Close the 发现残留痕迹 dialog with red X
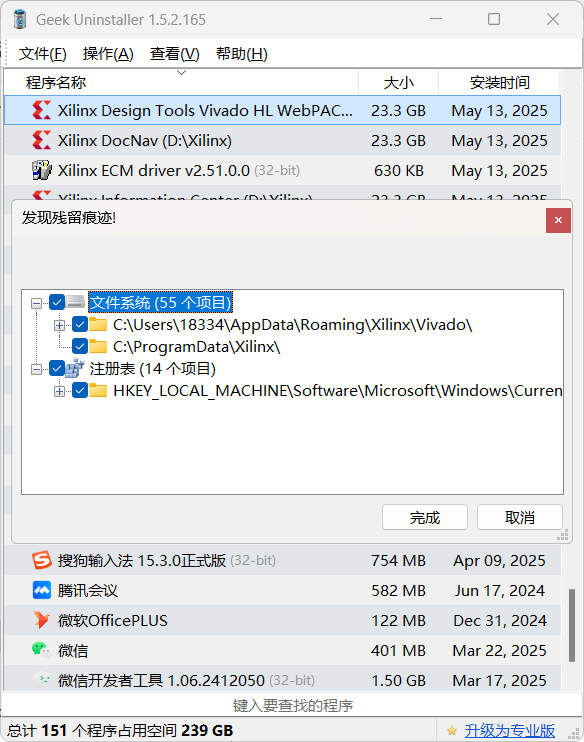 pos(558,220)
